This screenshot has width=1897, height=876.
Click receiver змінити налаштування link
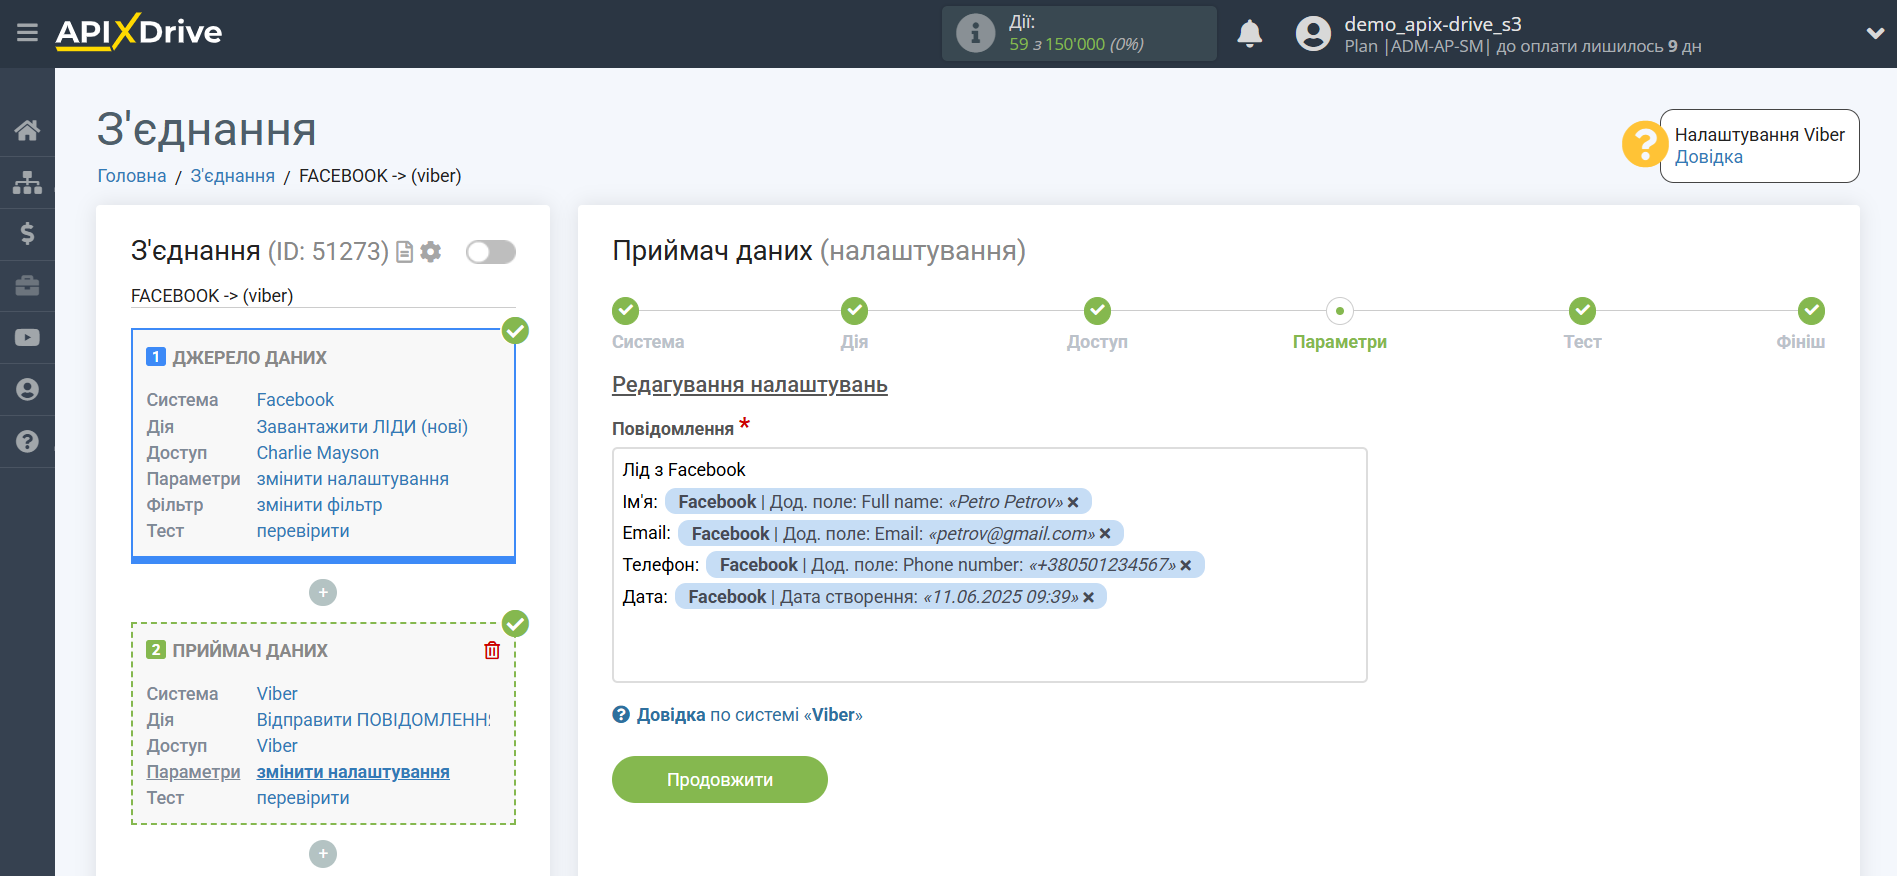click(353, 772)
